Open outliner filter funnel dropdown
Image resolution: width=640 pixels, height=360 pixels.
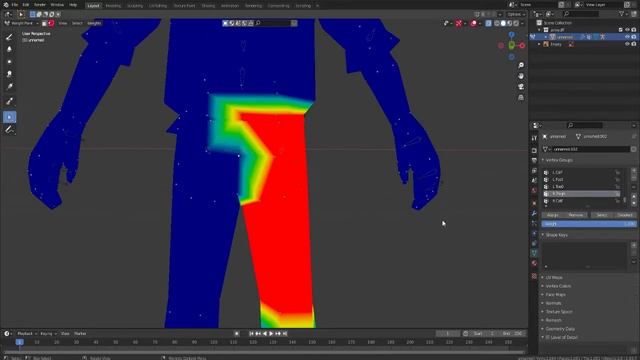point(624,14)
